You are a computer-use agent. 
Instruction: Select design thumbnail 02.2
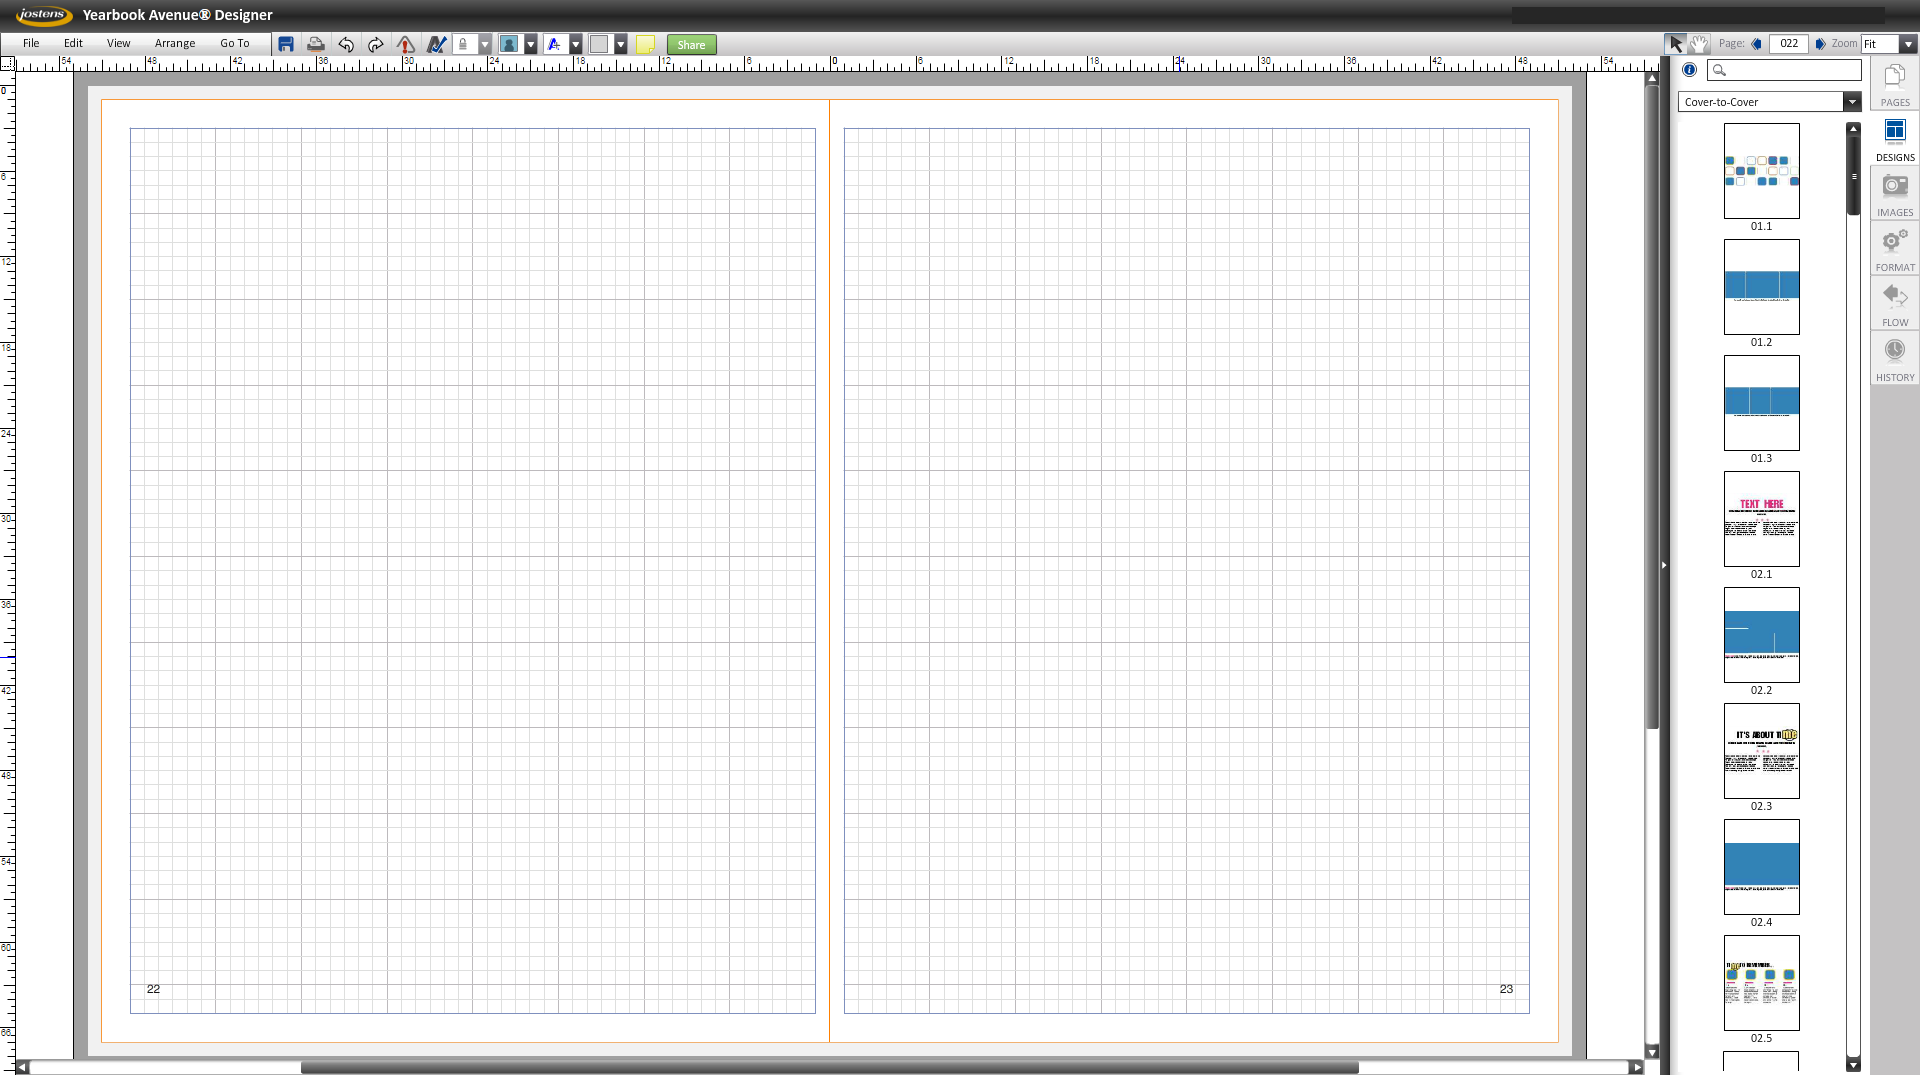click(x=1761, y=635)
